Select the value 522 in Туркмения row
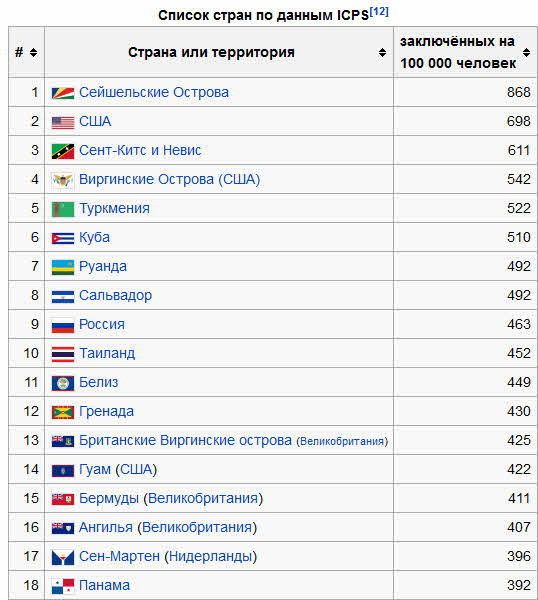Viewport: 538px width, 600px height. [x=518, y=209]
